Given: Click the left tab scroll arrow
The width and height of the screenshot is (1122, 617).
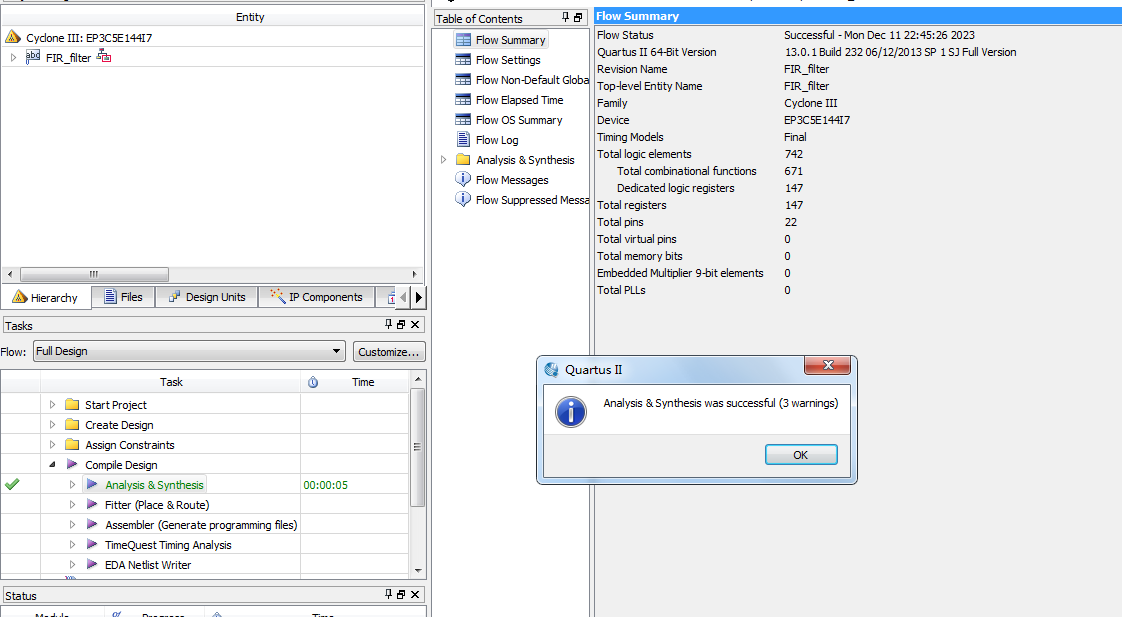Looking at the screenshot, I should tap(404, 296).
